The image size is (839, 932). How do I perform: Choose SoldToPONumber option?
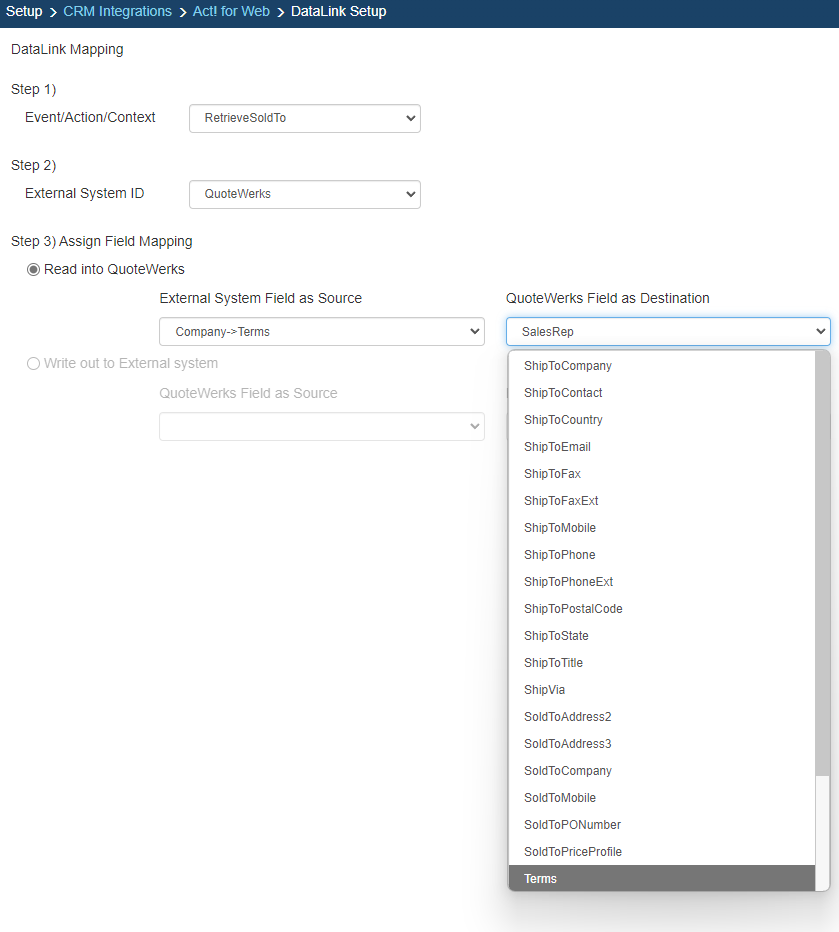pyautogui.click(x=572, y=825)
